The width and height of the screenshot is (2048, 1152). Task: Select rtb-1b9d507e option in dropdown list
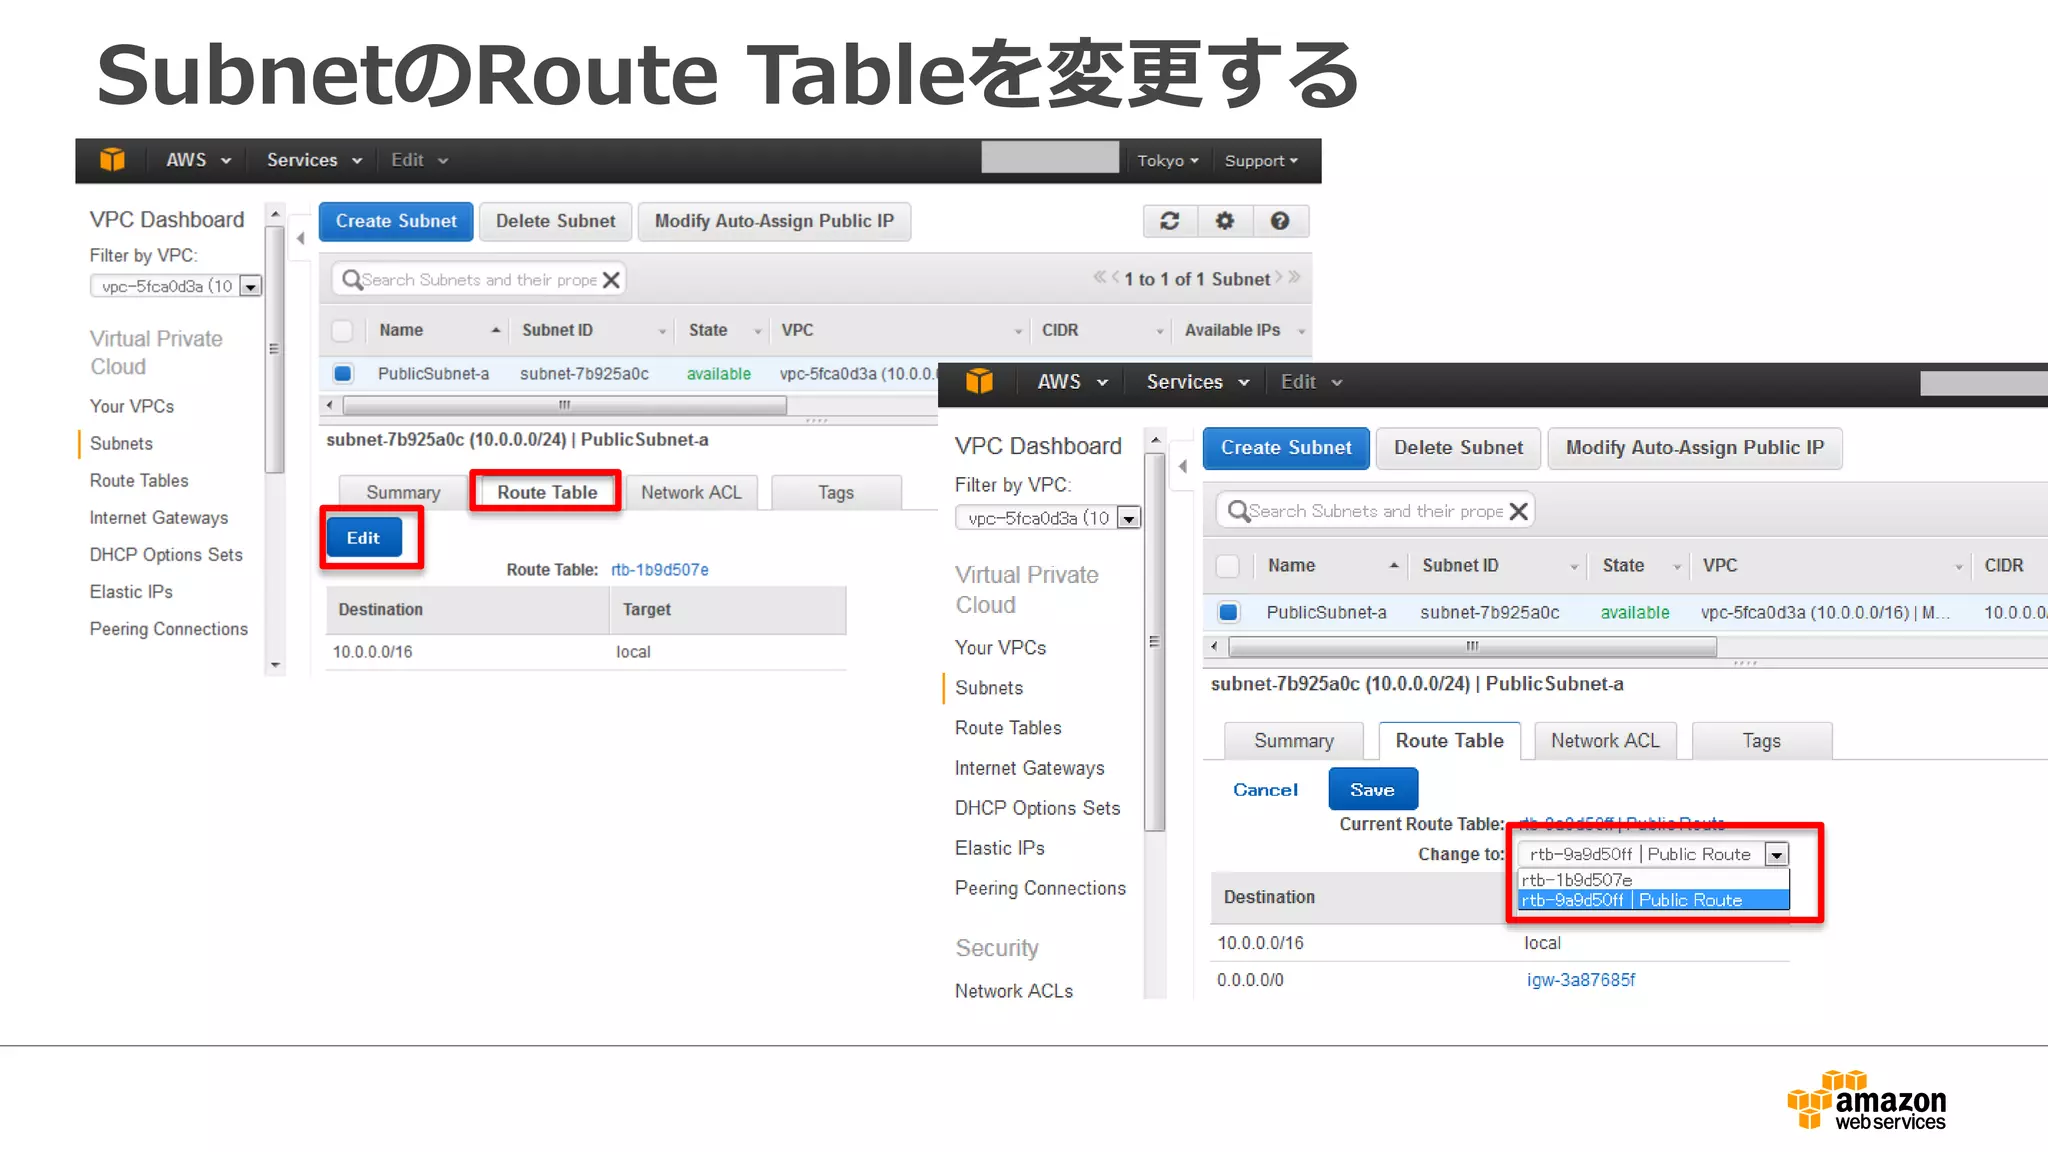coord(1653,880)
